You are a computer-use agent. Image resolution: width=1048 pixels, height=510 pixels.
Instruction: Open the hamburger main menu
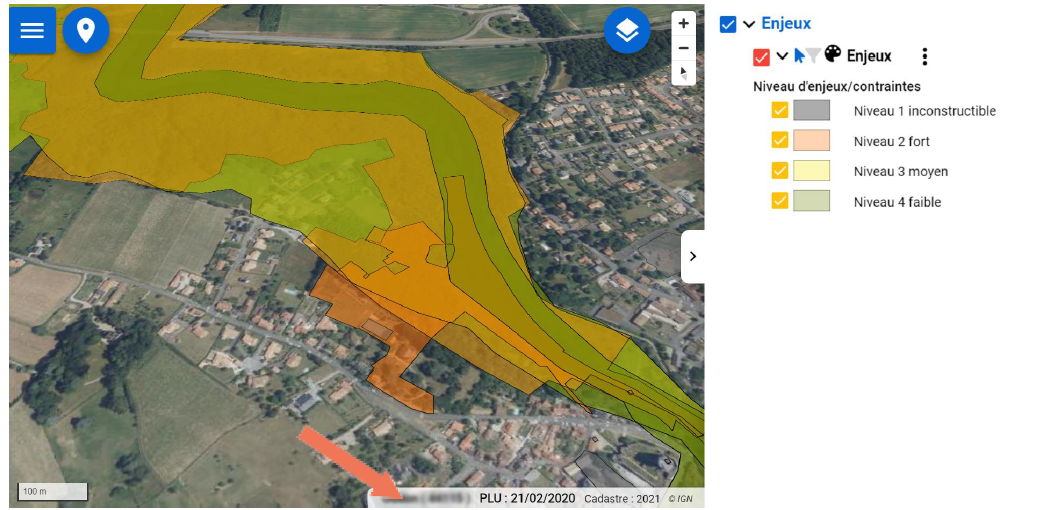(32, 30)
